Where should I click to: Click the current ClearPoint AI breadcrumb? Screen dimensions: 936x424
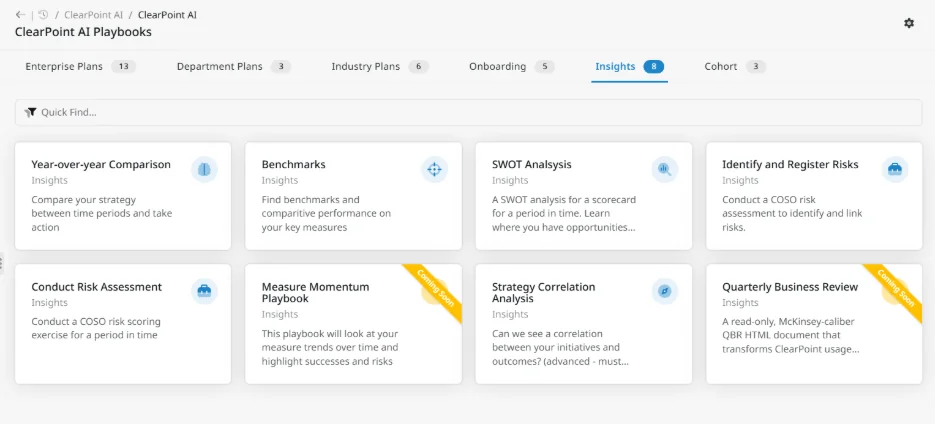(x=167, y=15)
